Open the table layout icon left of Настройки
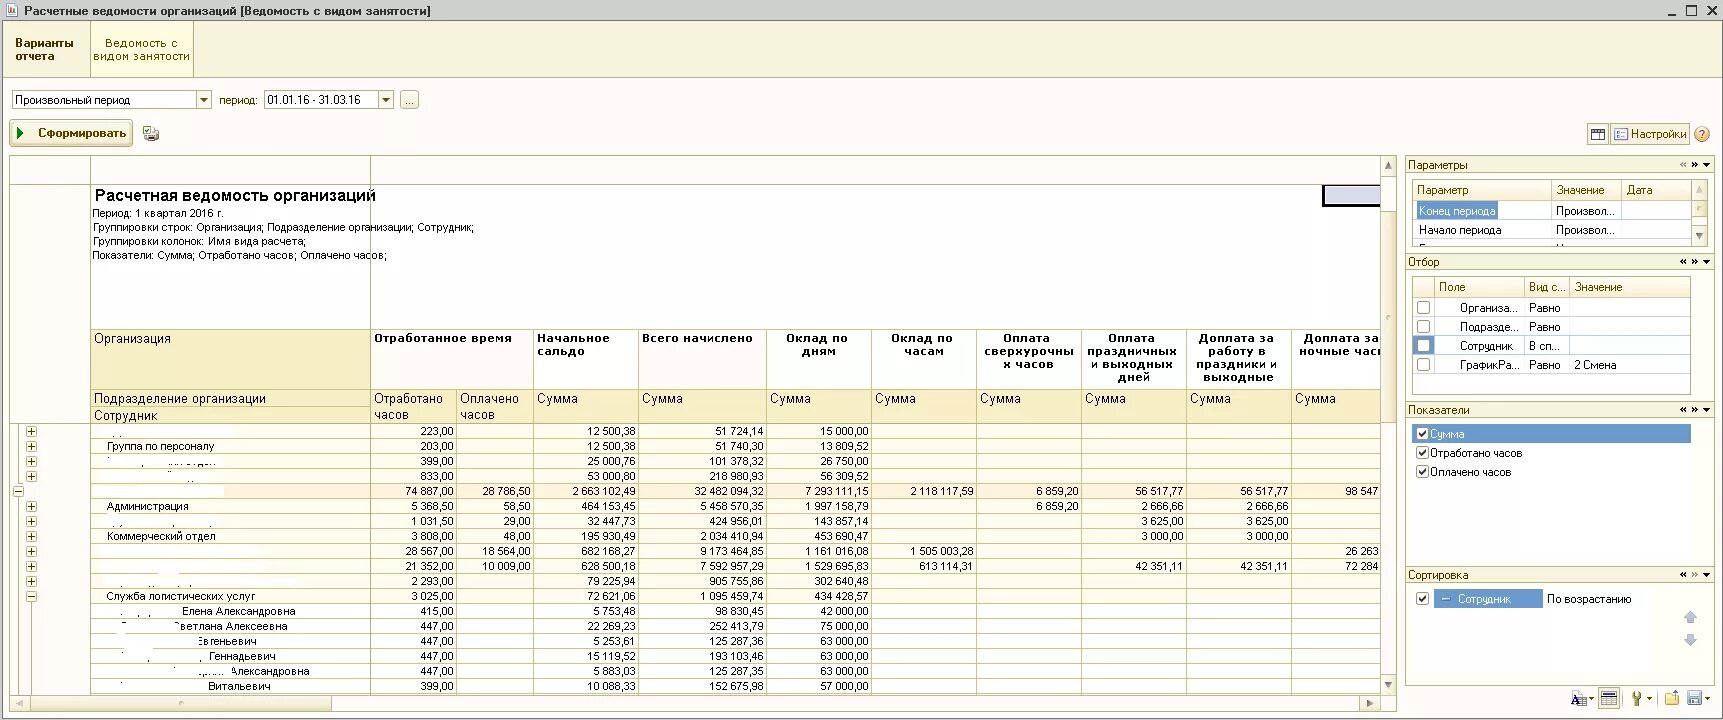Viewport: 1723px width, 720px height. (x=1598, y=134)
